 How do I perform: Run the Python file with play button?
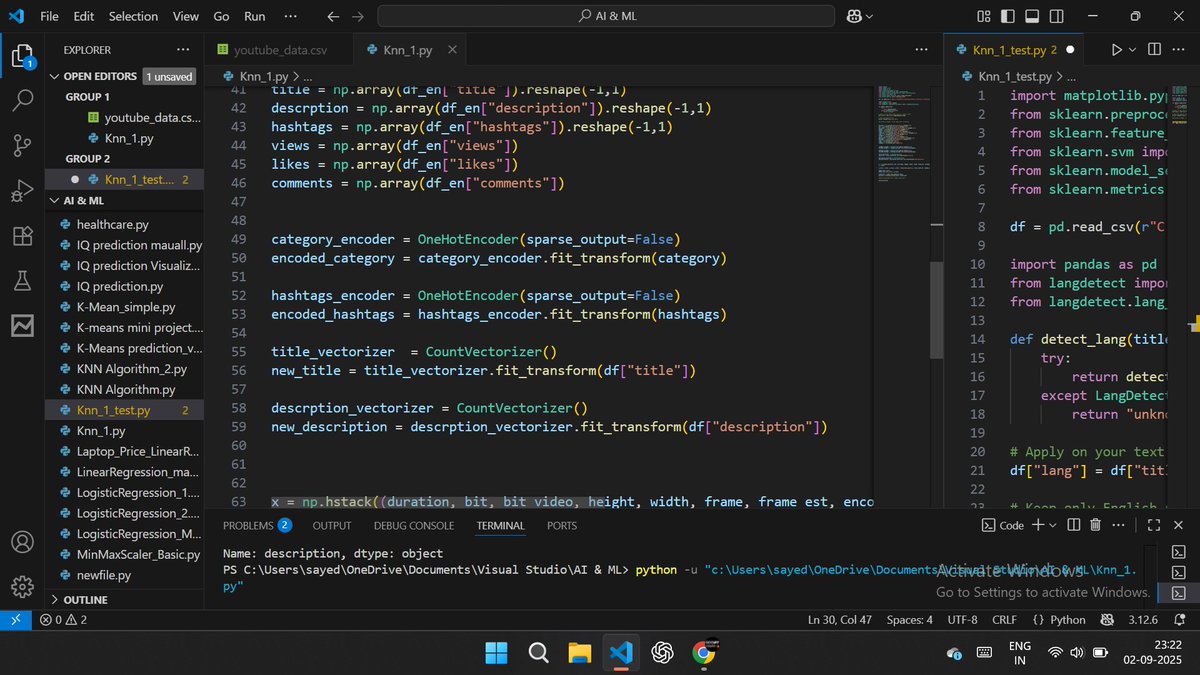1117,49
